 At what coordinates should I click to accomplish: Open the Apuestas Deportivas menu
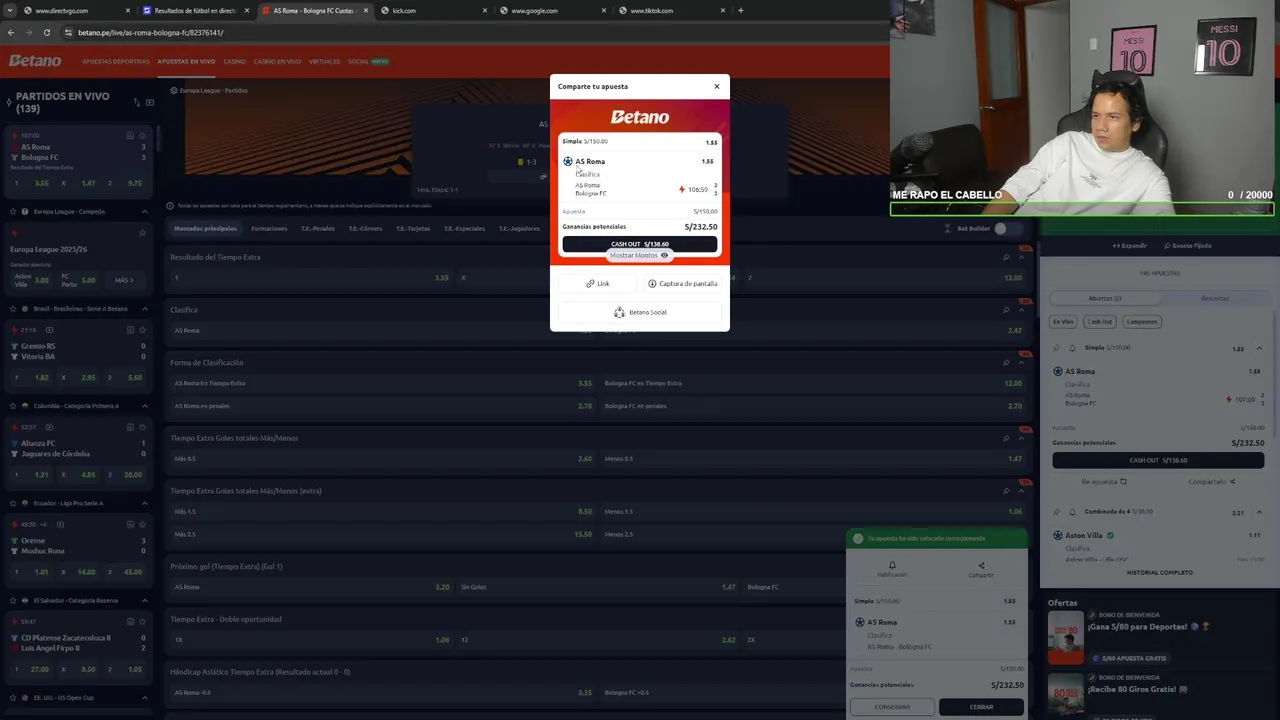click(116, 61)
